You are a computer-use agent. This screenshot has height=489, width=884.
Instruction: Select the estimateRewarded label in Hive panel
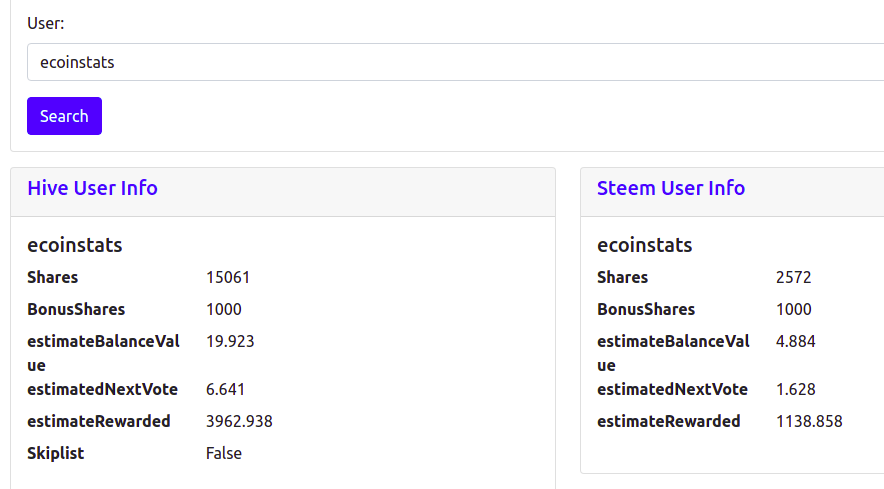click(x=99, y=422)
